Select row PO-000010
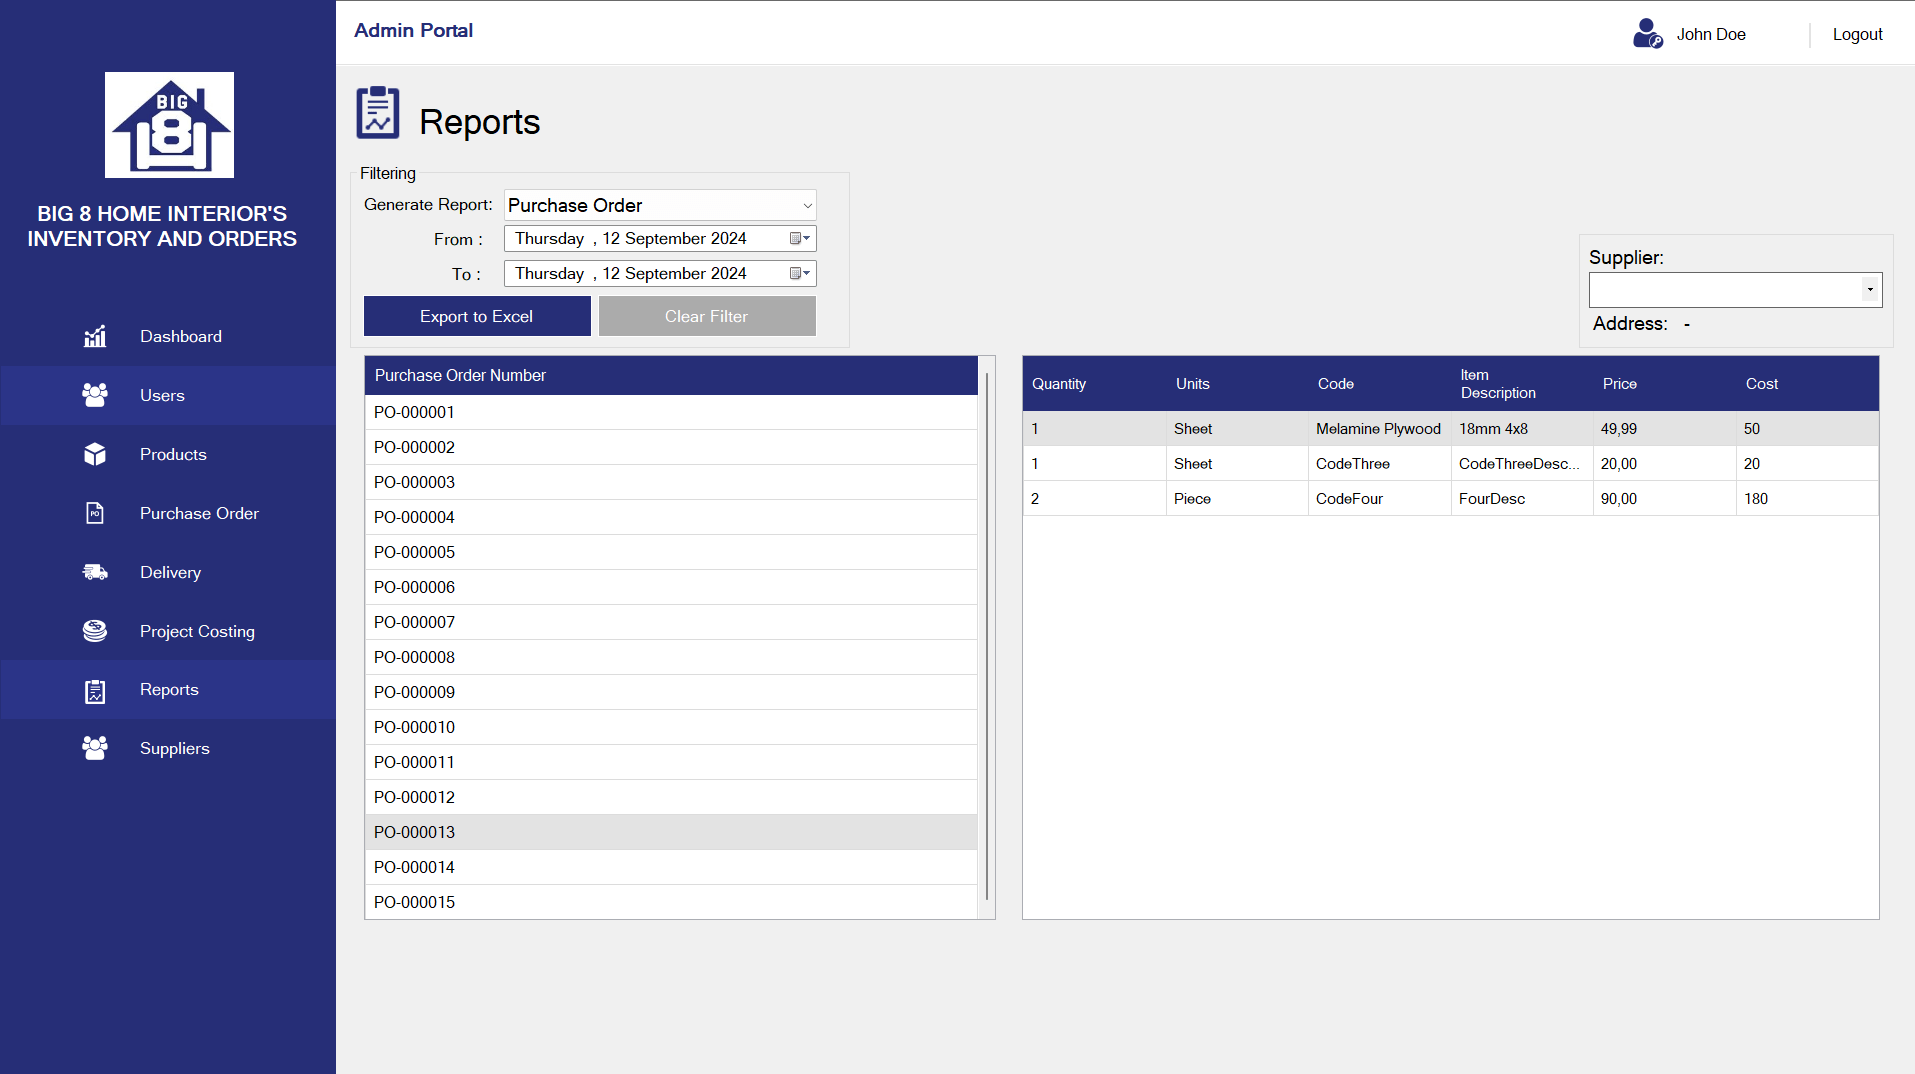 pyautogui.click(x=671, y=727)
